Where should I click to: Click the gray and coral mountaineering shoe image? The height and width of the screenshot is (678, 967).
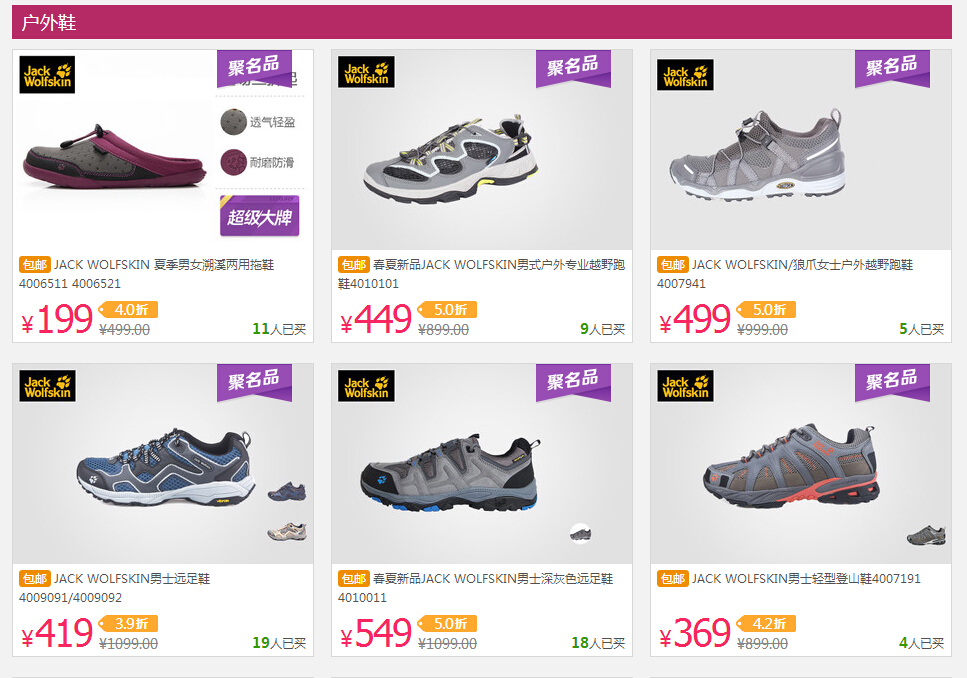point(792,466)
